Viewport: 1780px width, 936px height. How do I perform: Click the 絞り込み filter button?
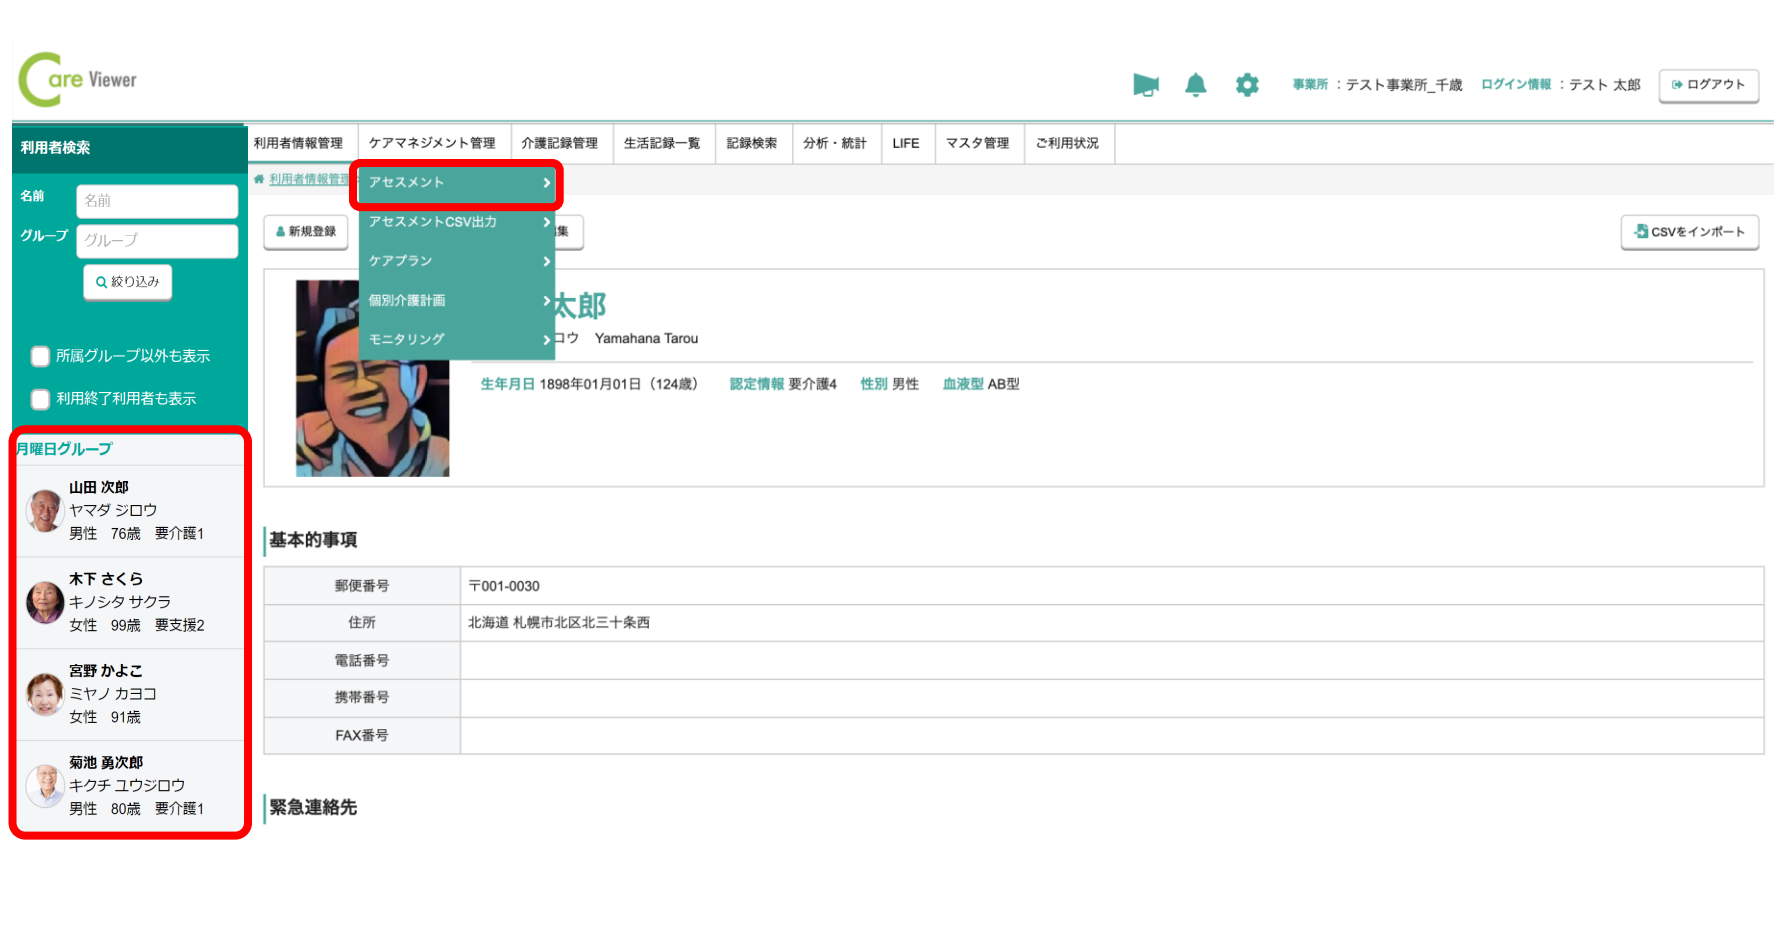pos(128,282)
